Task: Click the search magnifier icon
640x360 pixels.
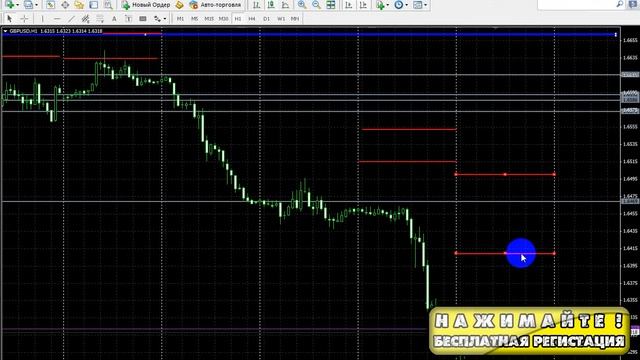Action: 620,4
